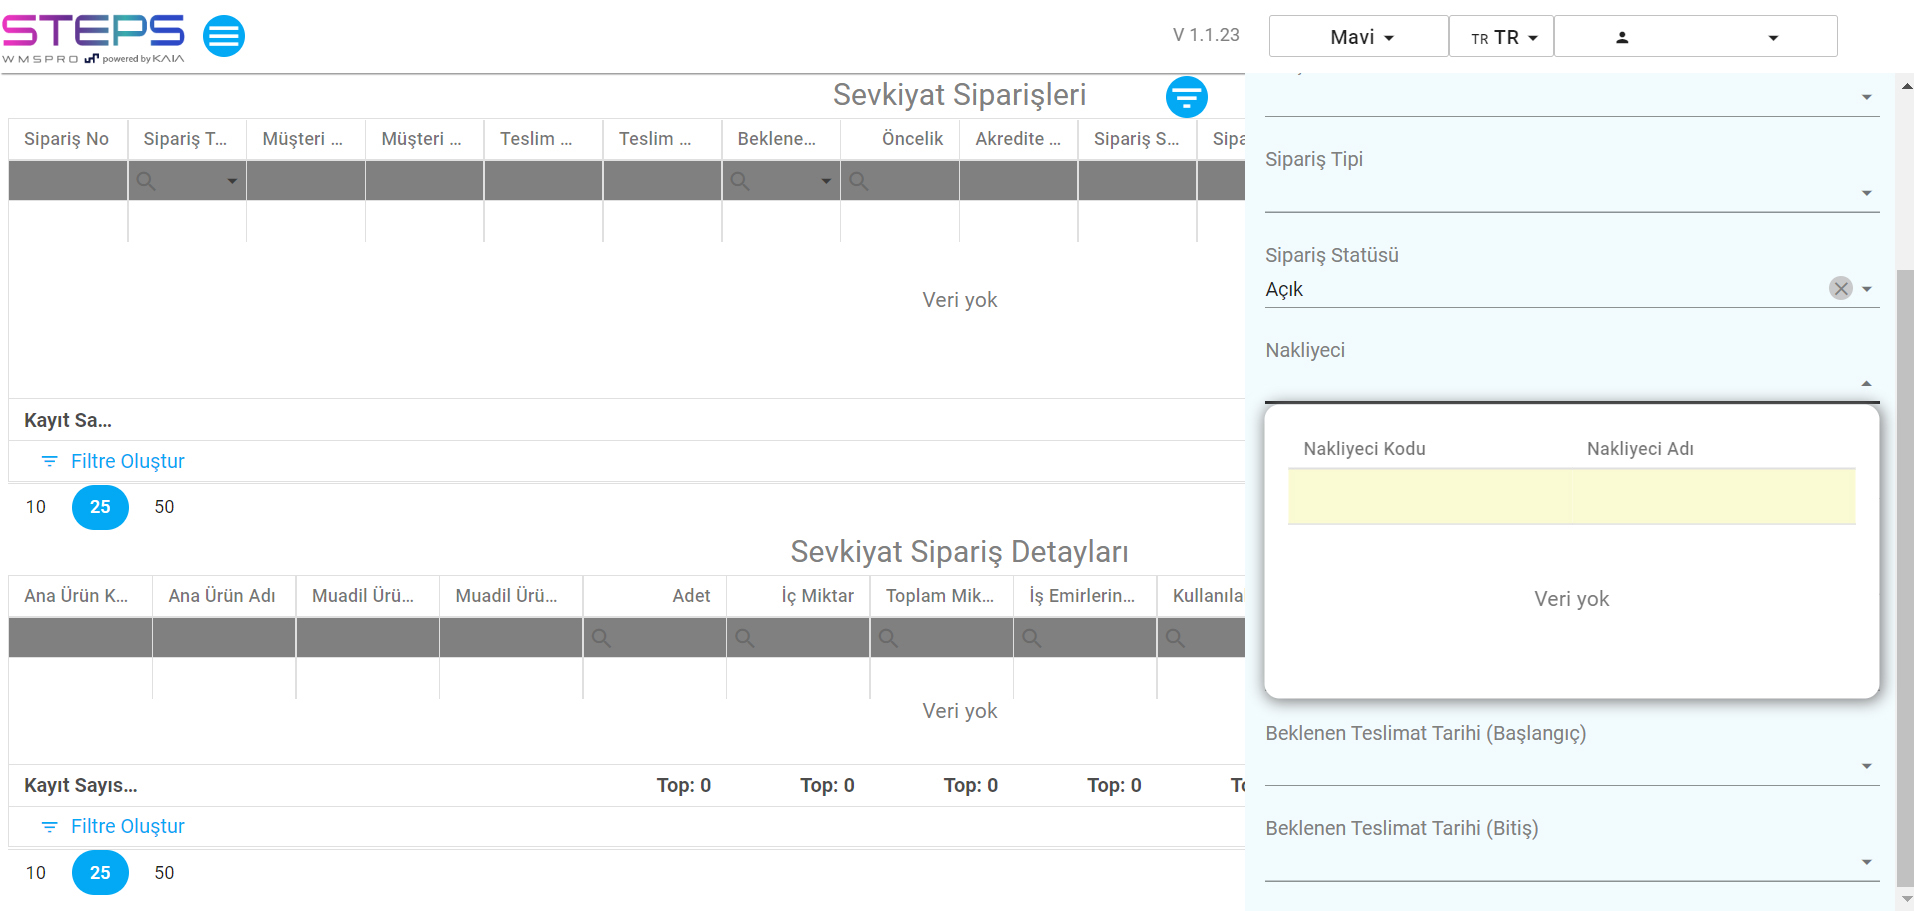The width and height of the screenshot is (1914, 911).
Task: Click scrollbar down arrow in filter panel
Action: click(1906, 900)
